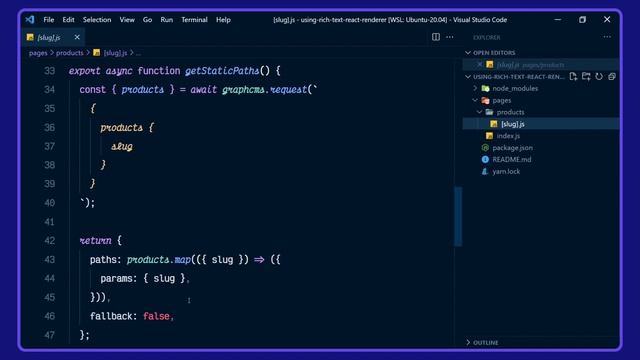The width and height of the screenshot is (640, 360).
Task: Click the pages breadcrumb
Action: click(38, 53)
